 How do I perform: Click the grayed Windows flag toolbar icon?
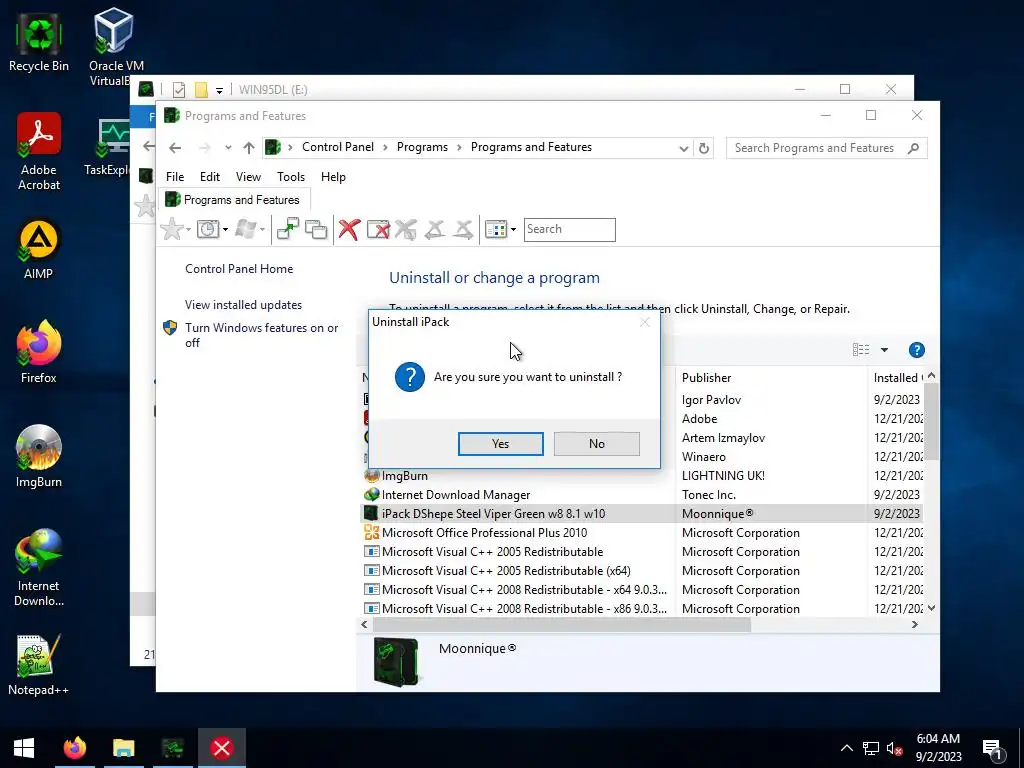[x=246, y=229]
